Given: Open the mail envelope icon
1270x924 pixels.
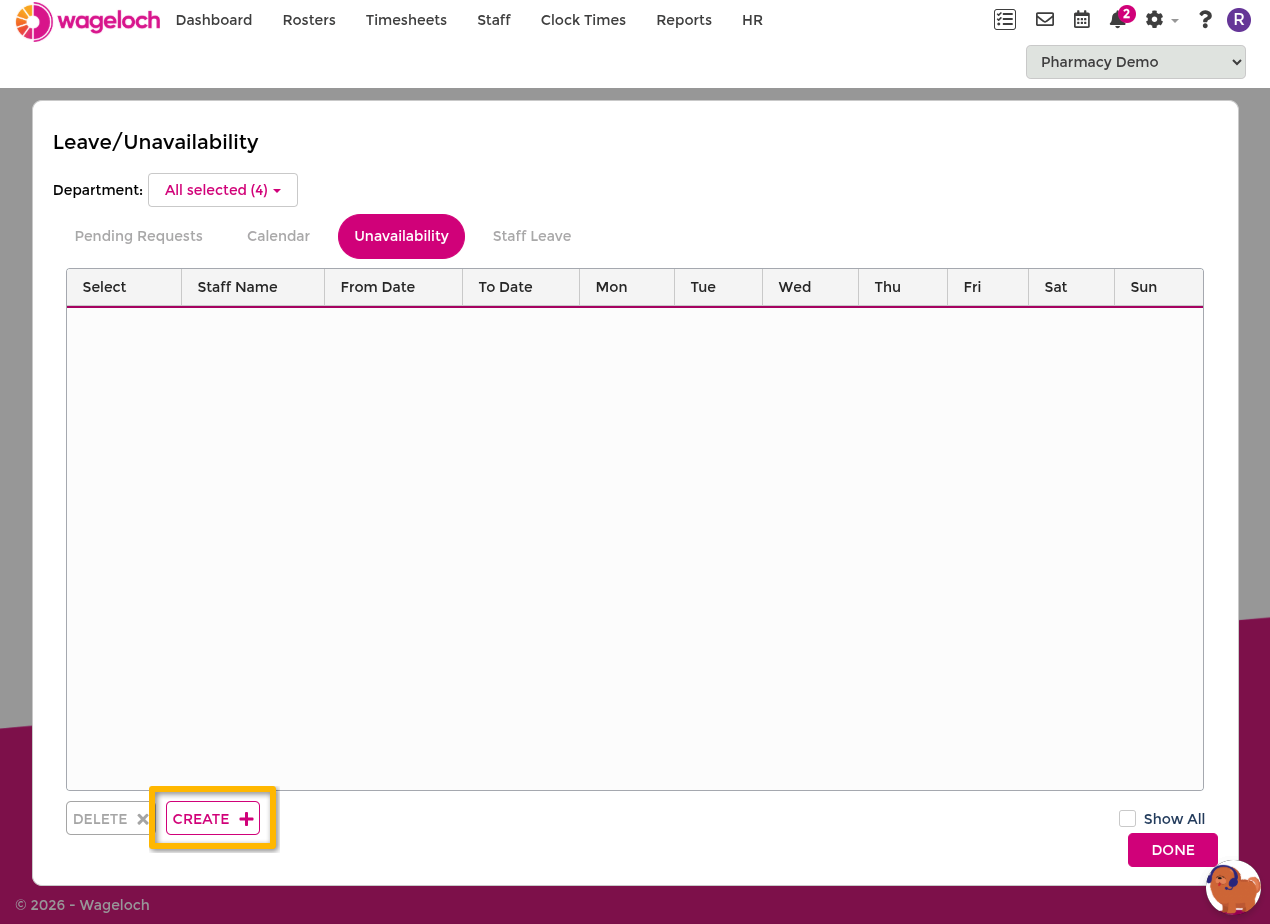Looking at the screenshot, I should click(x=1045, y=19).
